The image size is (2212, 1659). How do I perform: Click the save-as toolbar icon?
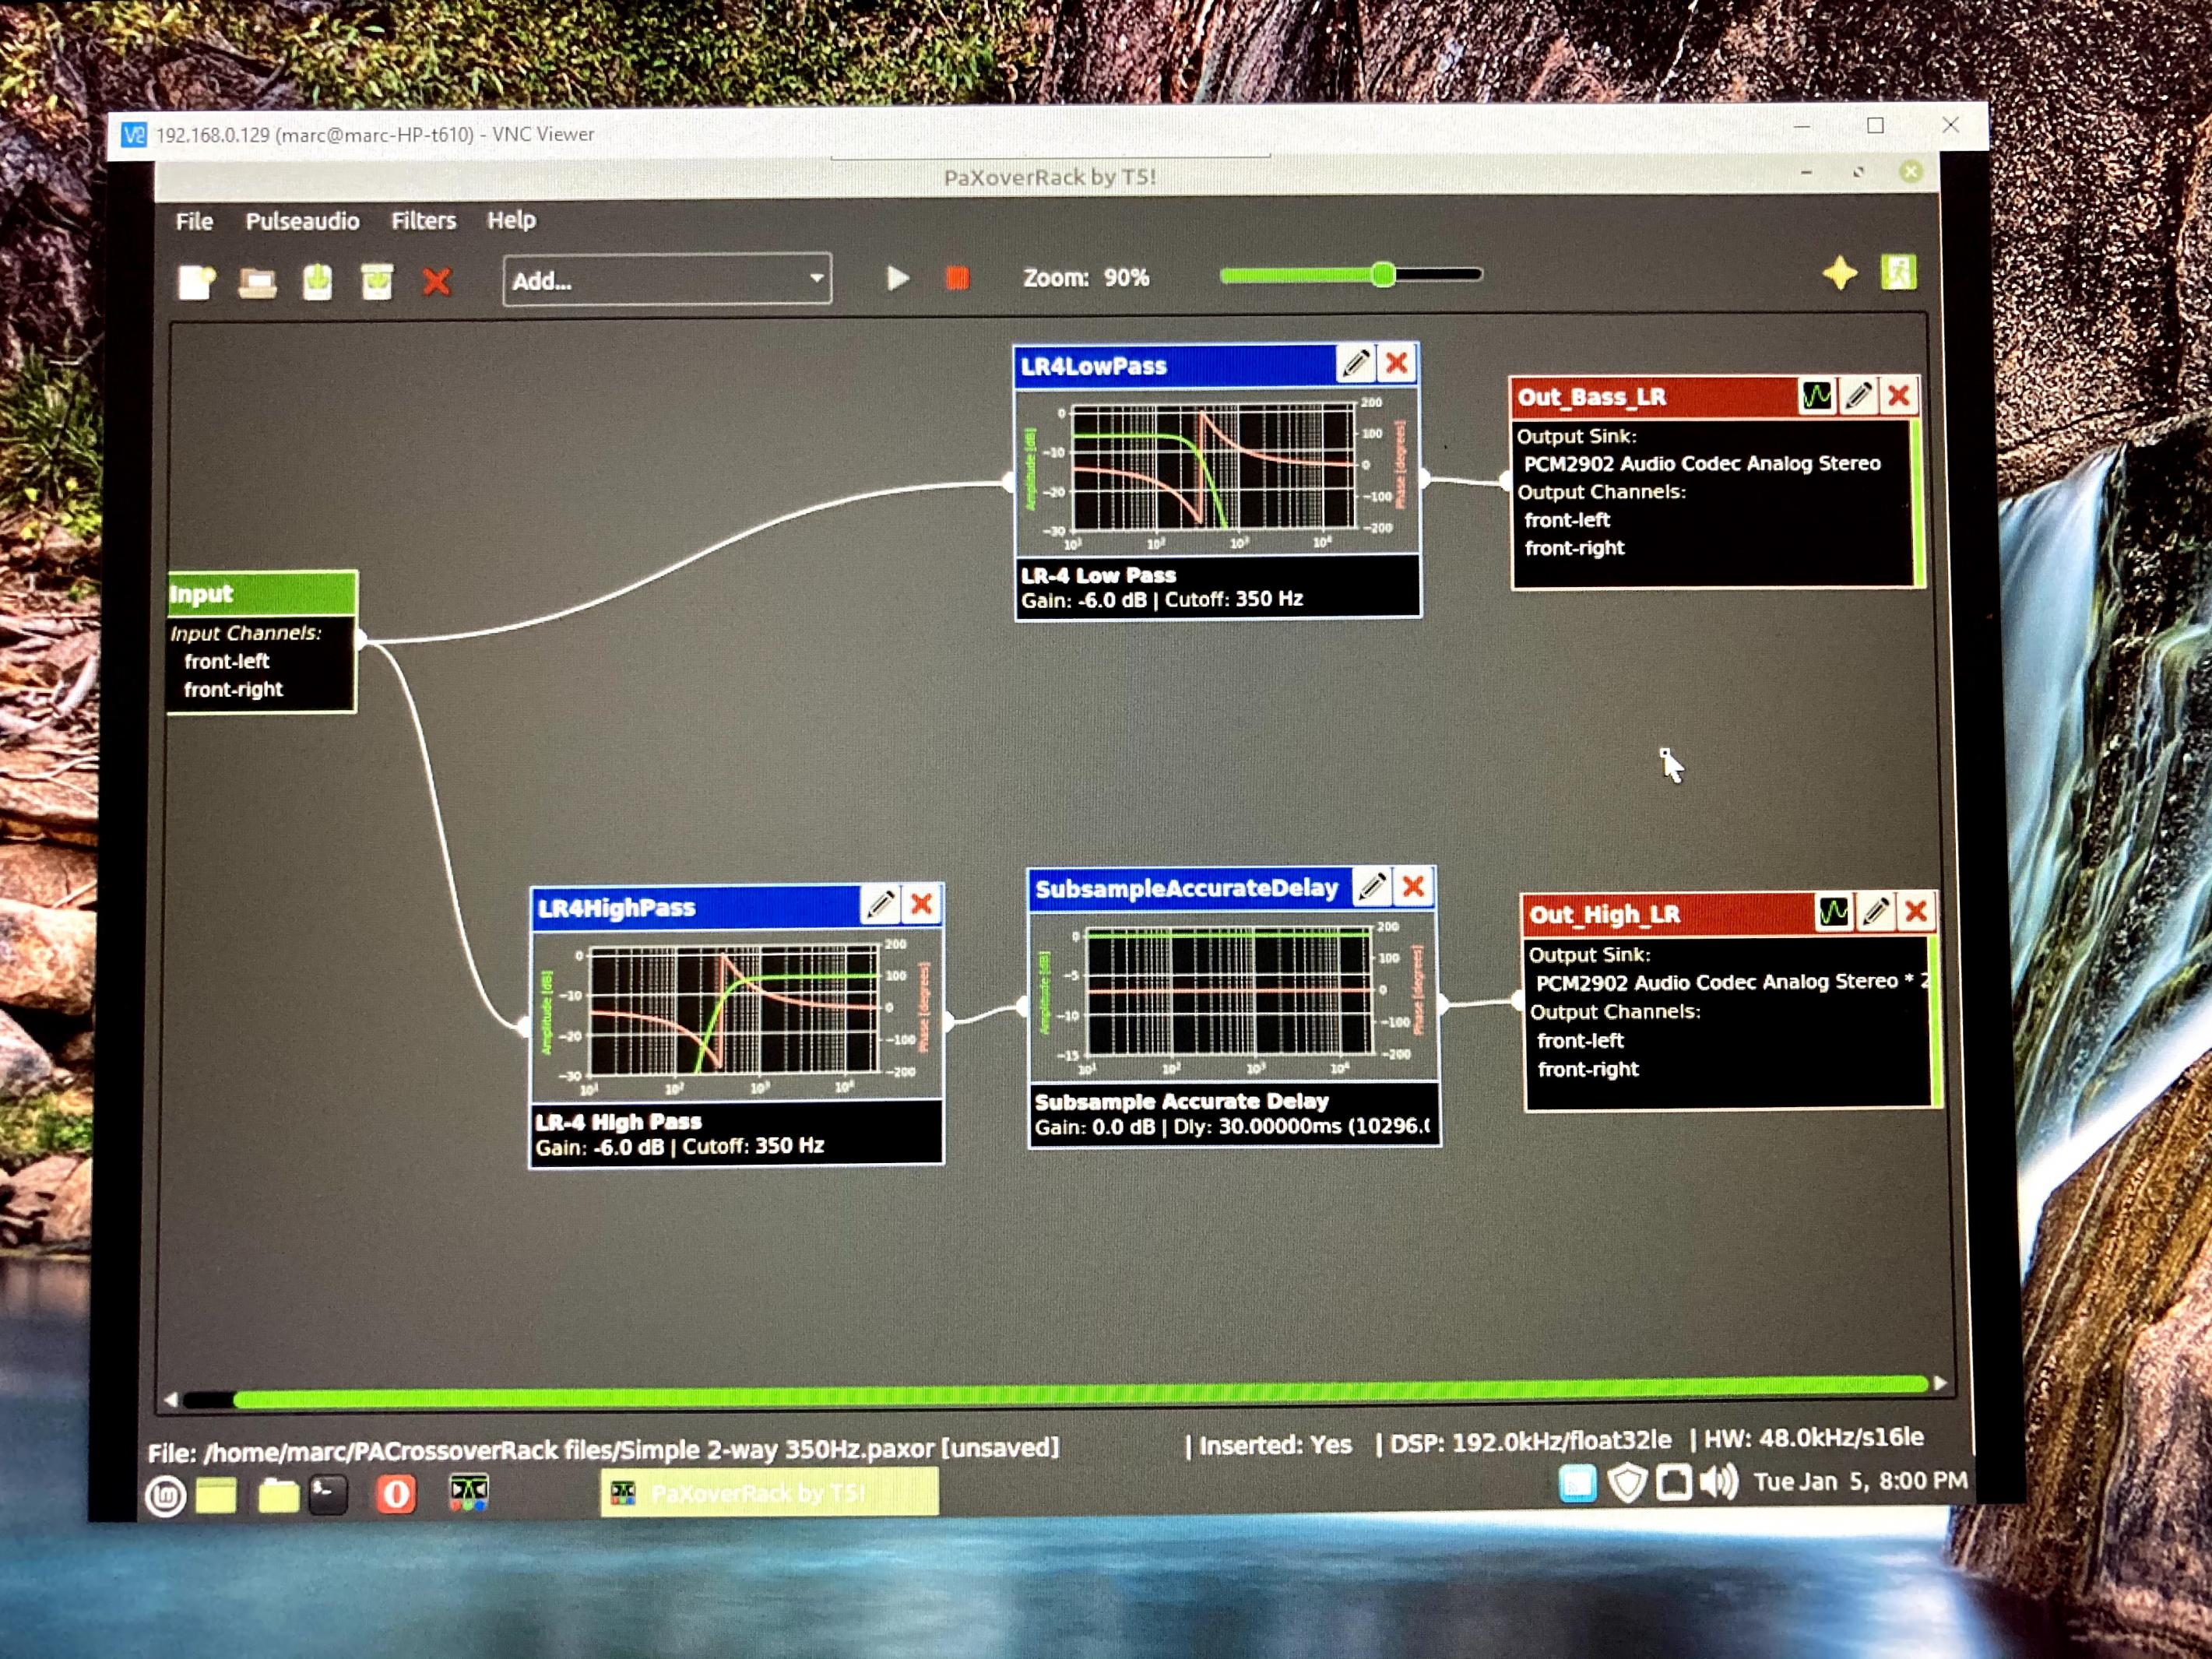click(x=377, y=282)
